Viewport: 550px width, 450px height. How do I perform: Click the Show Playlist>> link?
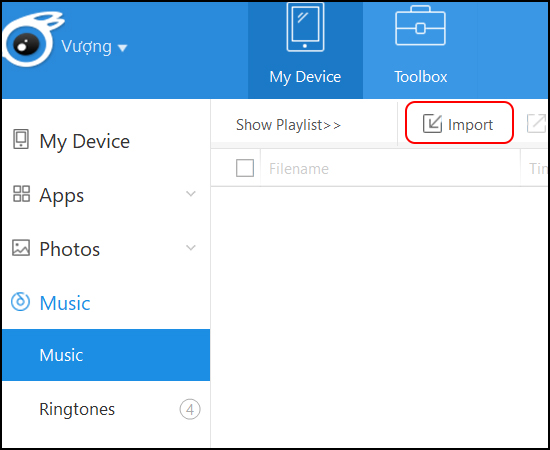pyautogui.click(x=288, y=125)
